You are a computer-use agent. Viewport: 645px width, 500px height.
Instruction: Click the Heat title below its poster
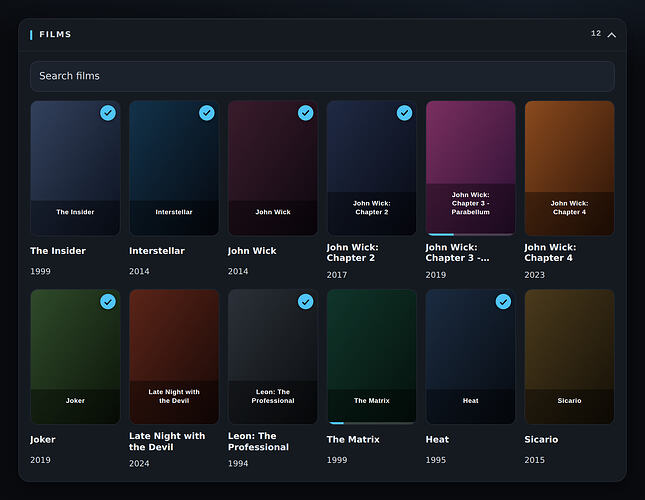point(437,440)
